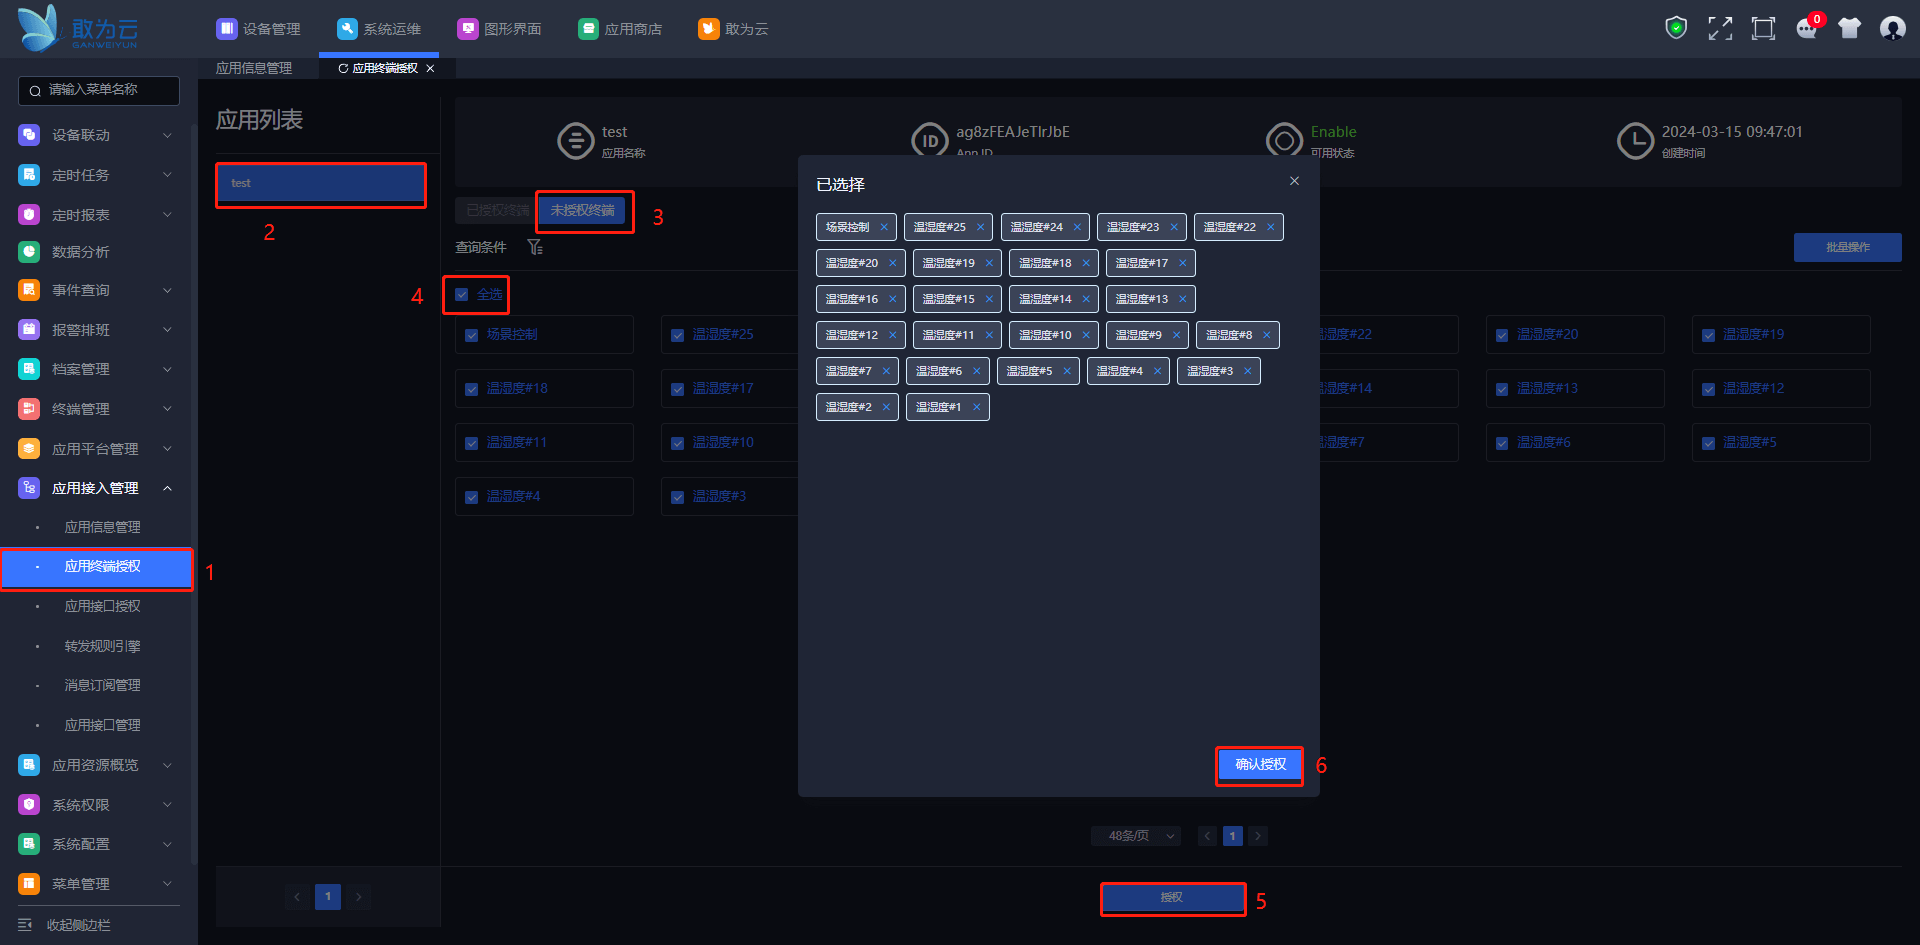Click the 批量操作 batch operation button

pyautogui.click(x=1847, y=247)
